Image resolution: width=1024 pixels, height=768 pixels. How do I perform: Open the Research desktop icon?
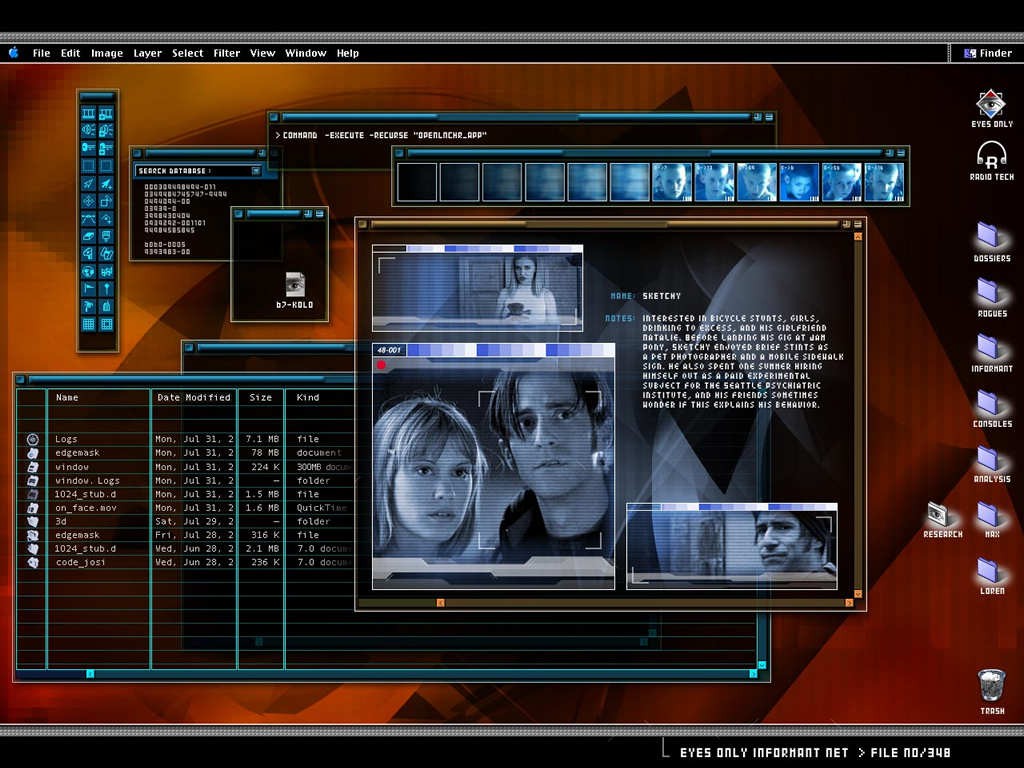click(x=938, y=514)
